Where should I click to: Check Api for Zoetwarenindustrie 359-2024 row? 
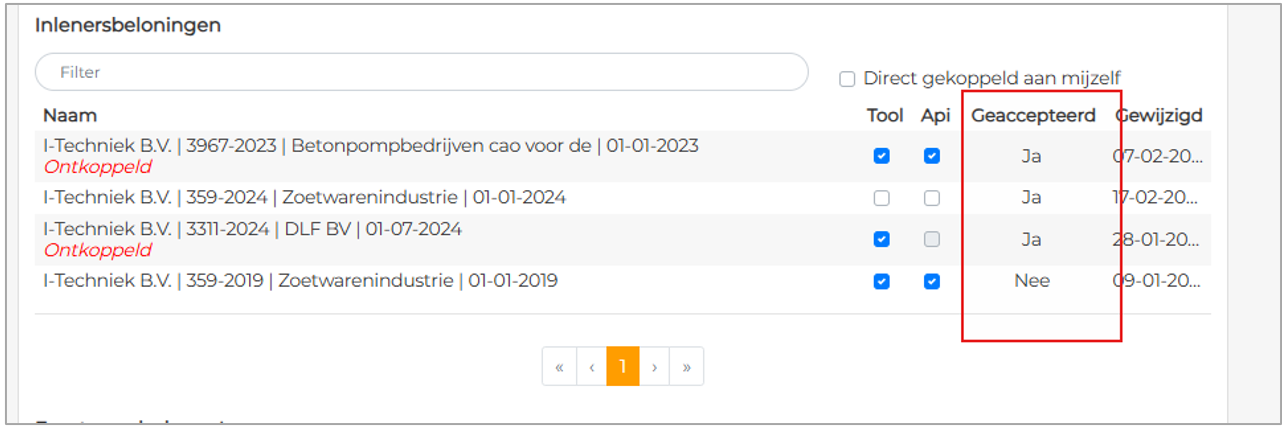pos(932,198)
